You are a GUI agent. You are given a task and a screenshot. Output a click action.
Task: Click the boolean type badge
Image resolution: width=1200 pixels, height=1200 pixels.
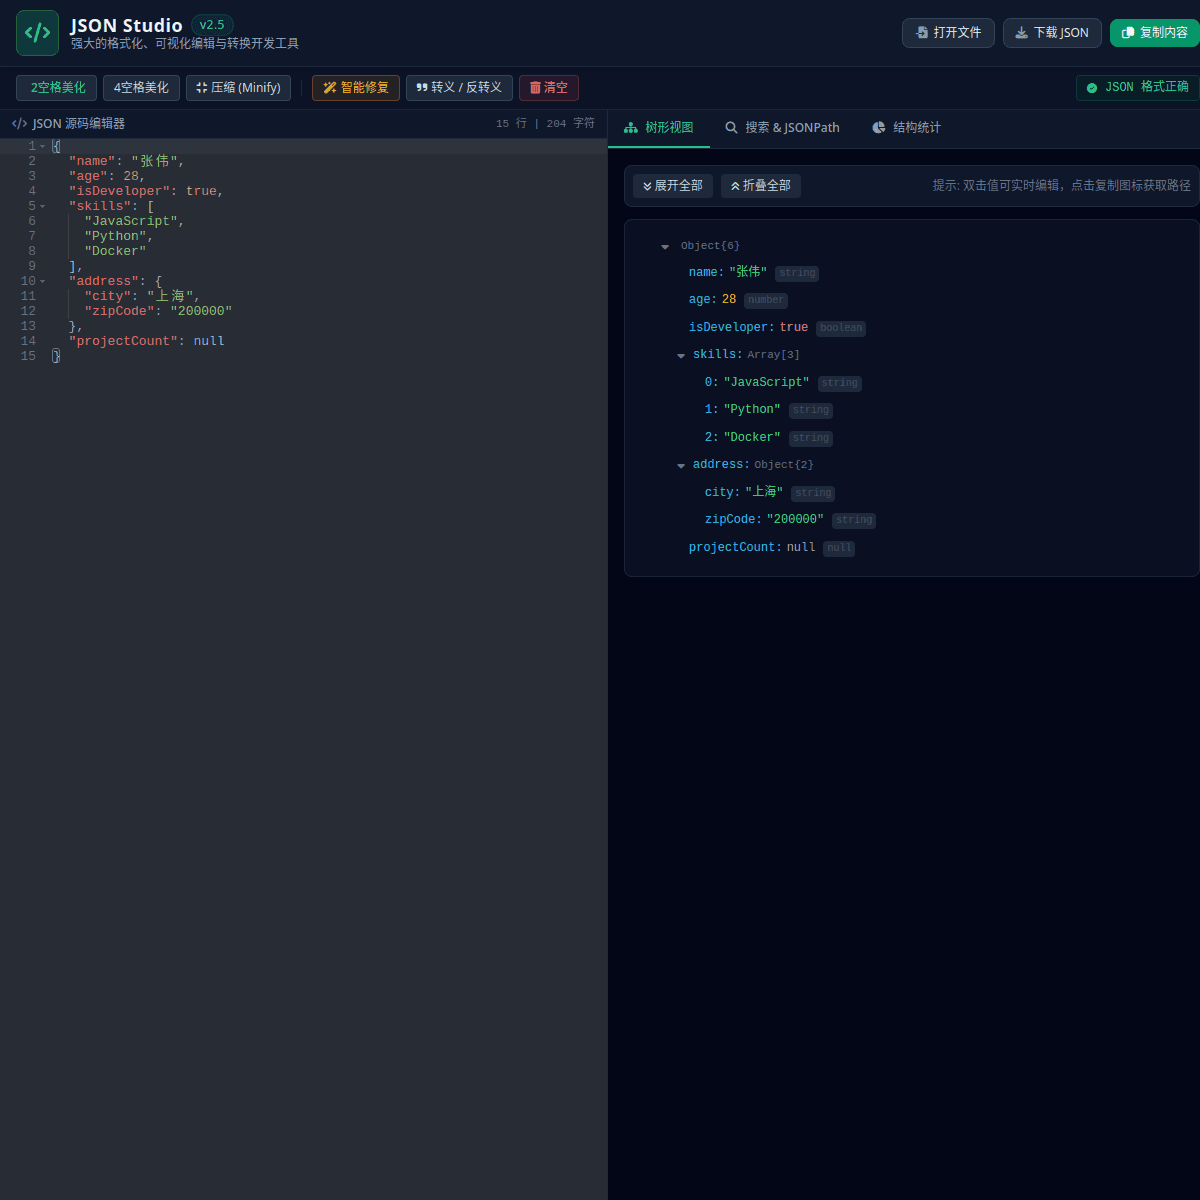[841, 328]
